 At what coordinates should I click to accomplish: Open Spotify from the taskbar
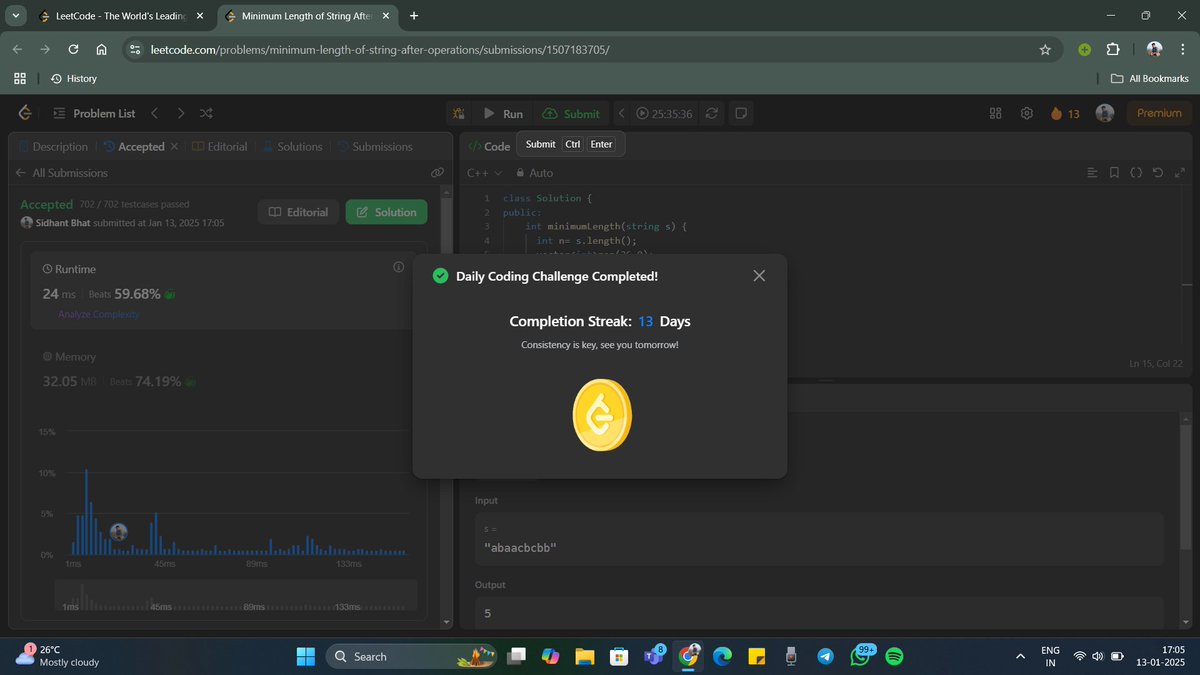pos(895,656)
